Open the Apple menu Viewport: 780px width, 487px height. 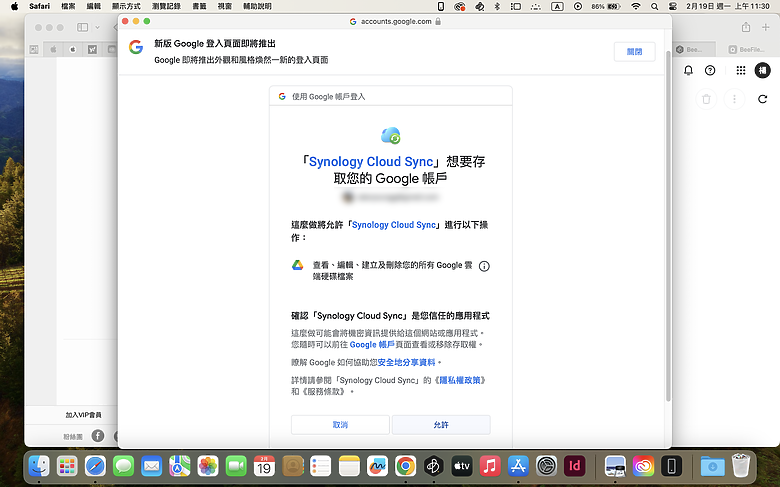click(x=14, y=6)
